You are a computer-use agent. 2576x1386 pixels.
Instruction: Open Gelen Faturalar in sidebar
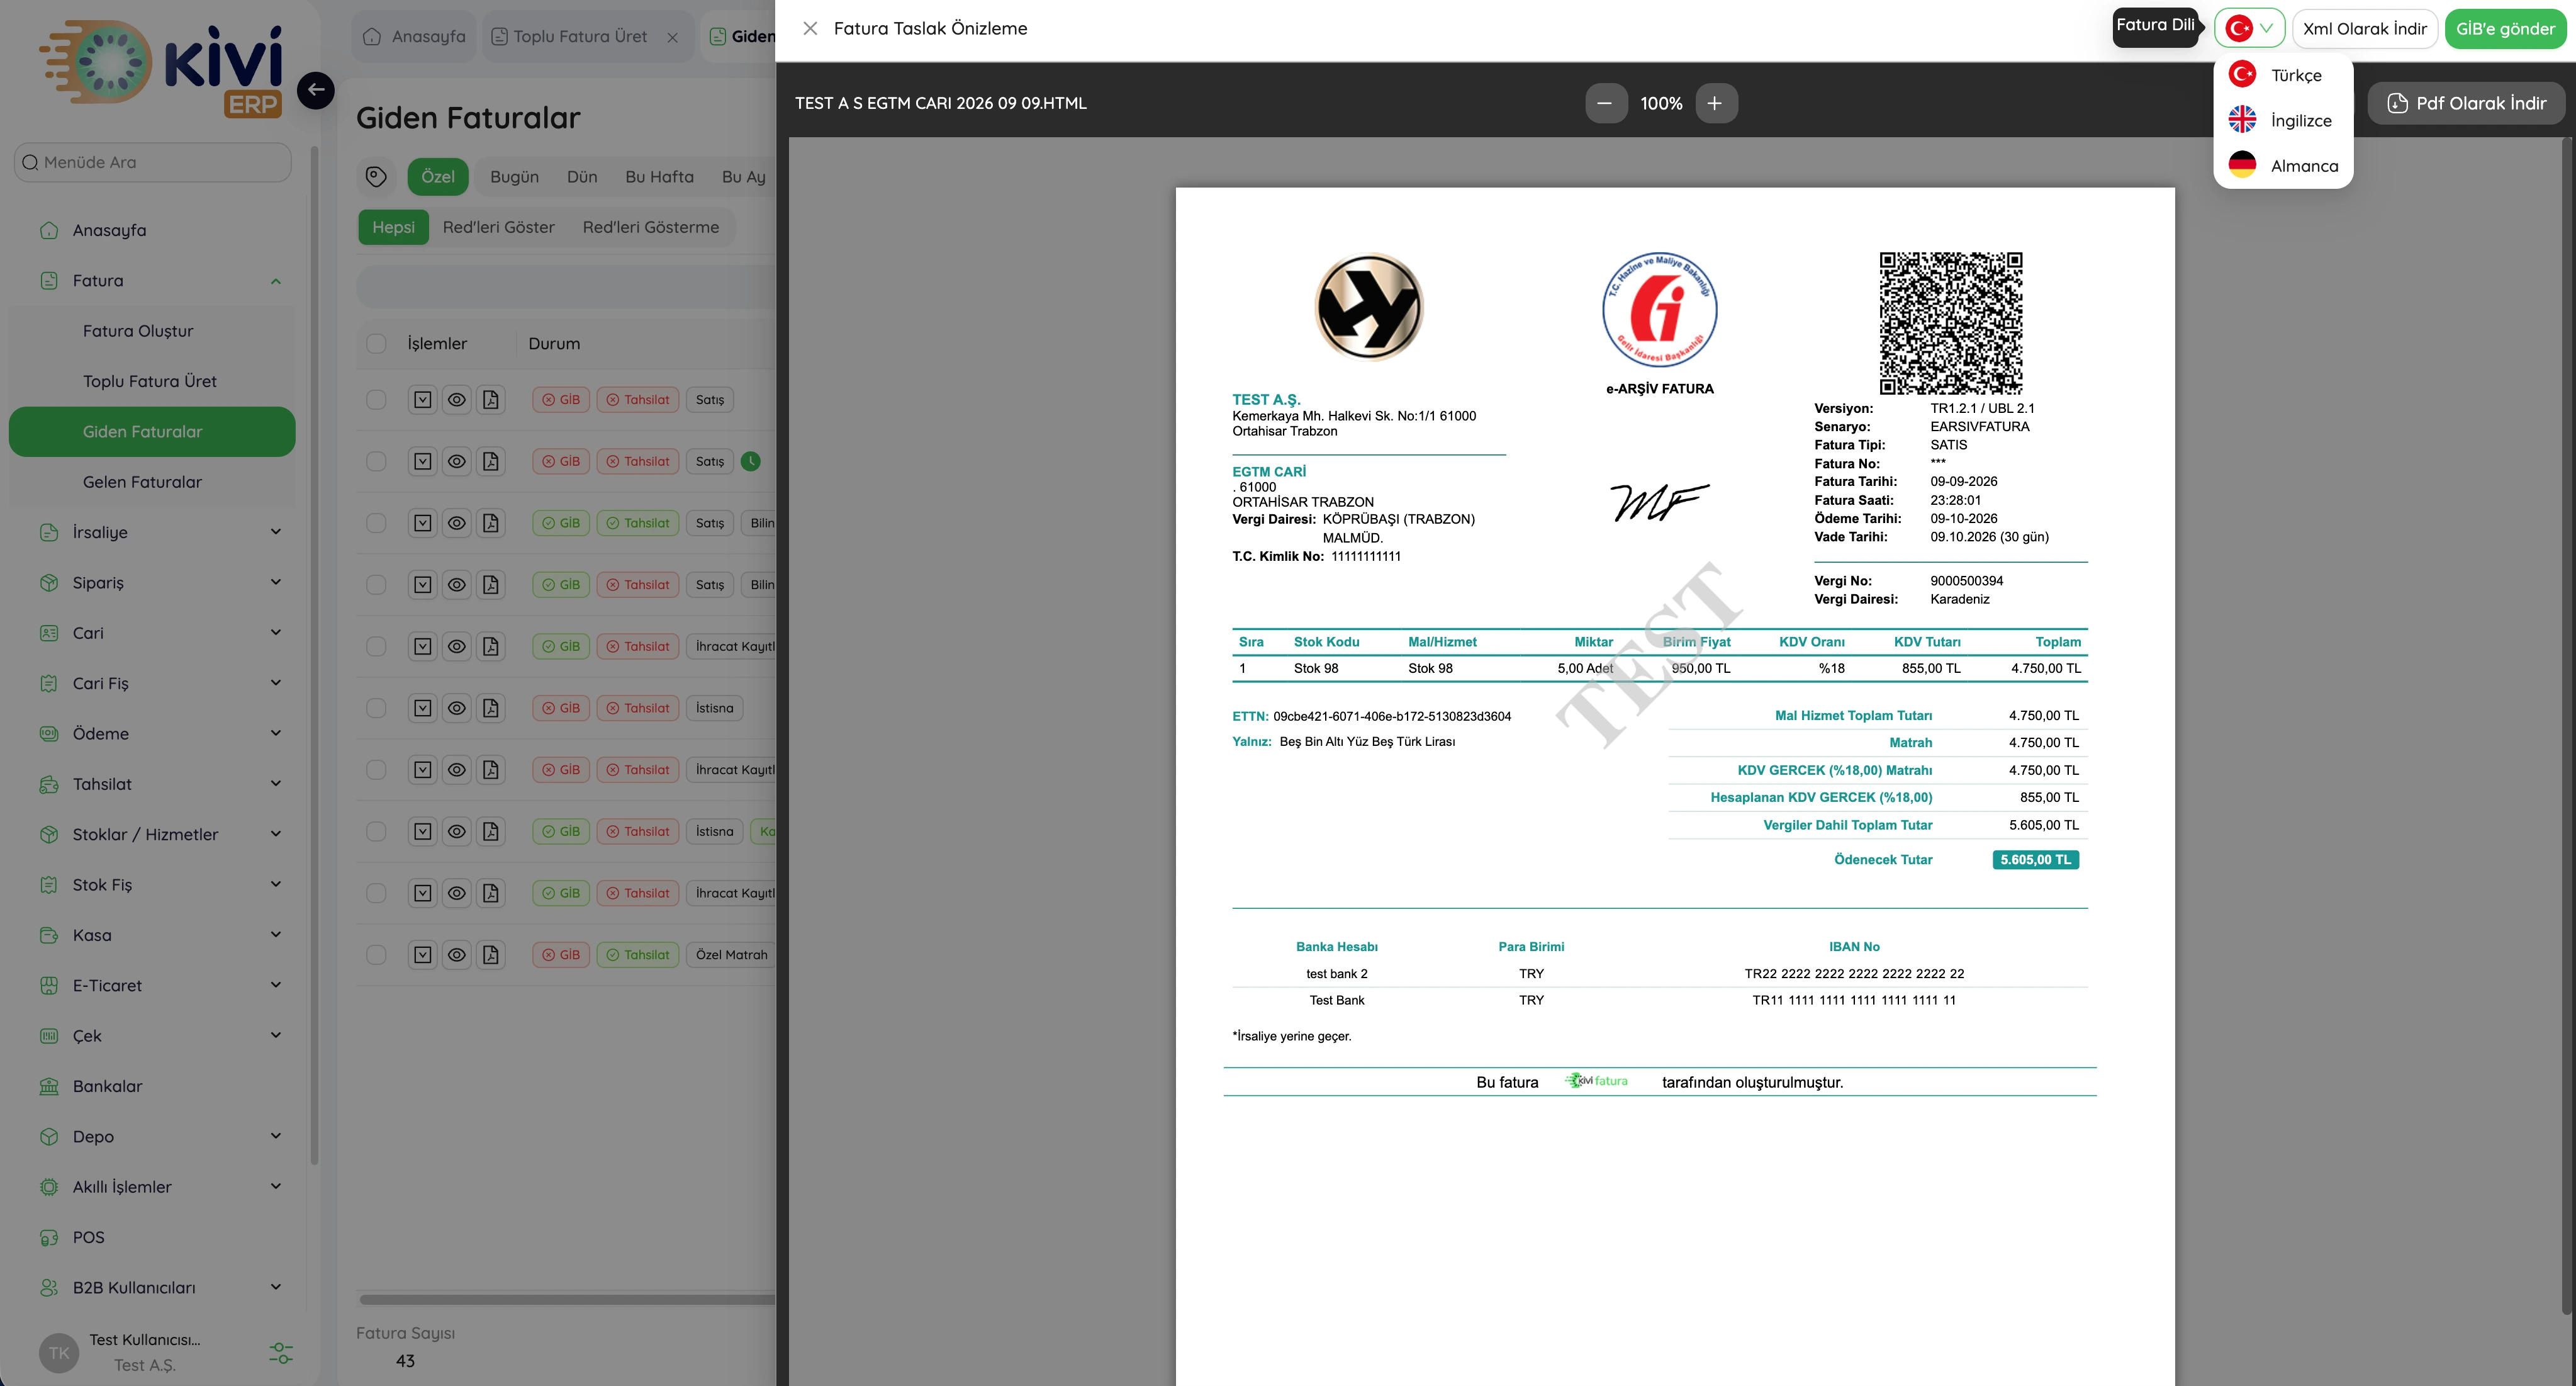[x=152, y=482]
